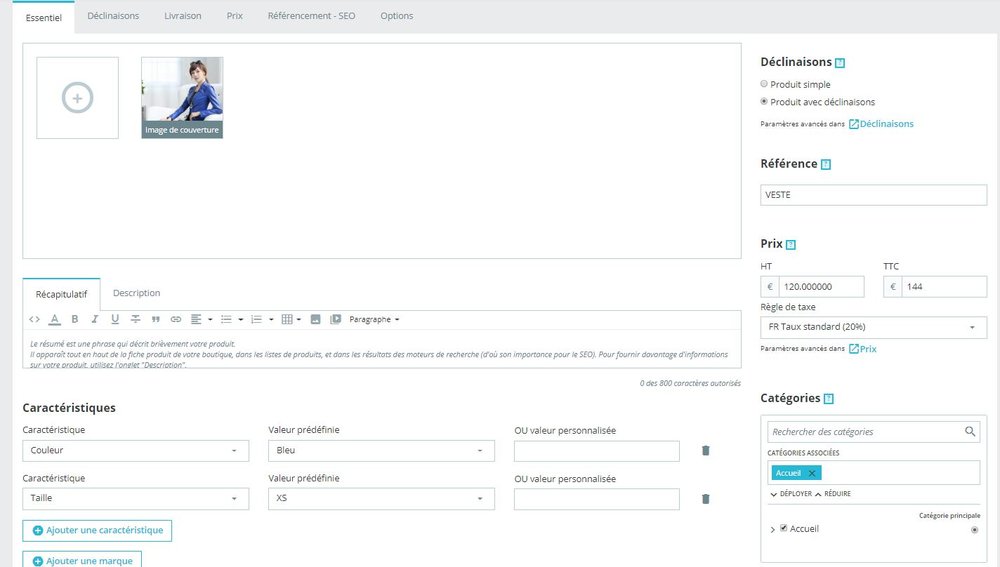Screen dimensions: 1000x567
Task: Remove the Accueil associated category tag
Action: (x=812, y=473)
